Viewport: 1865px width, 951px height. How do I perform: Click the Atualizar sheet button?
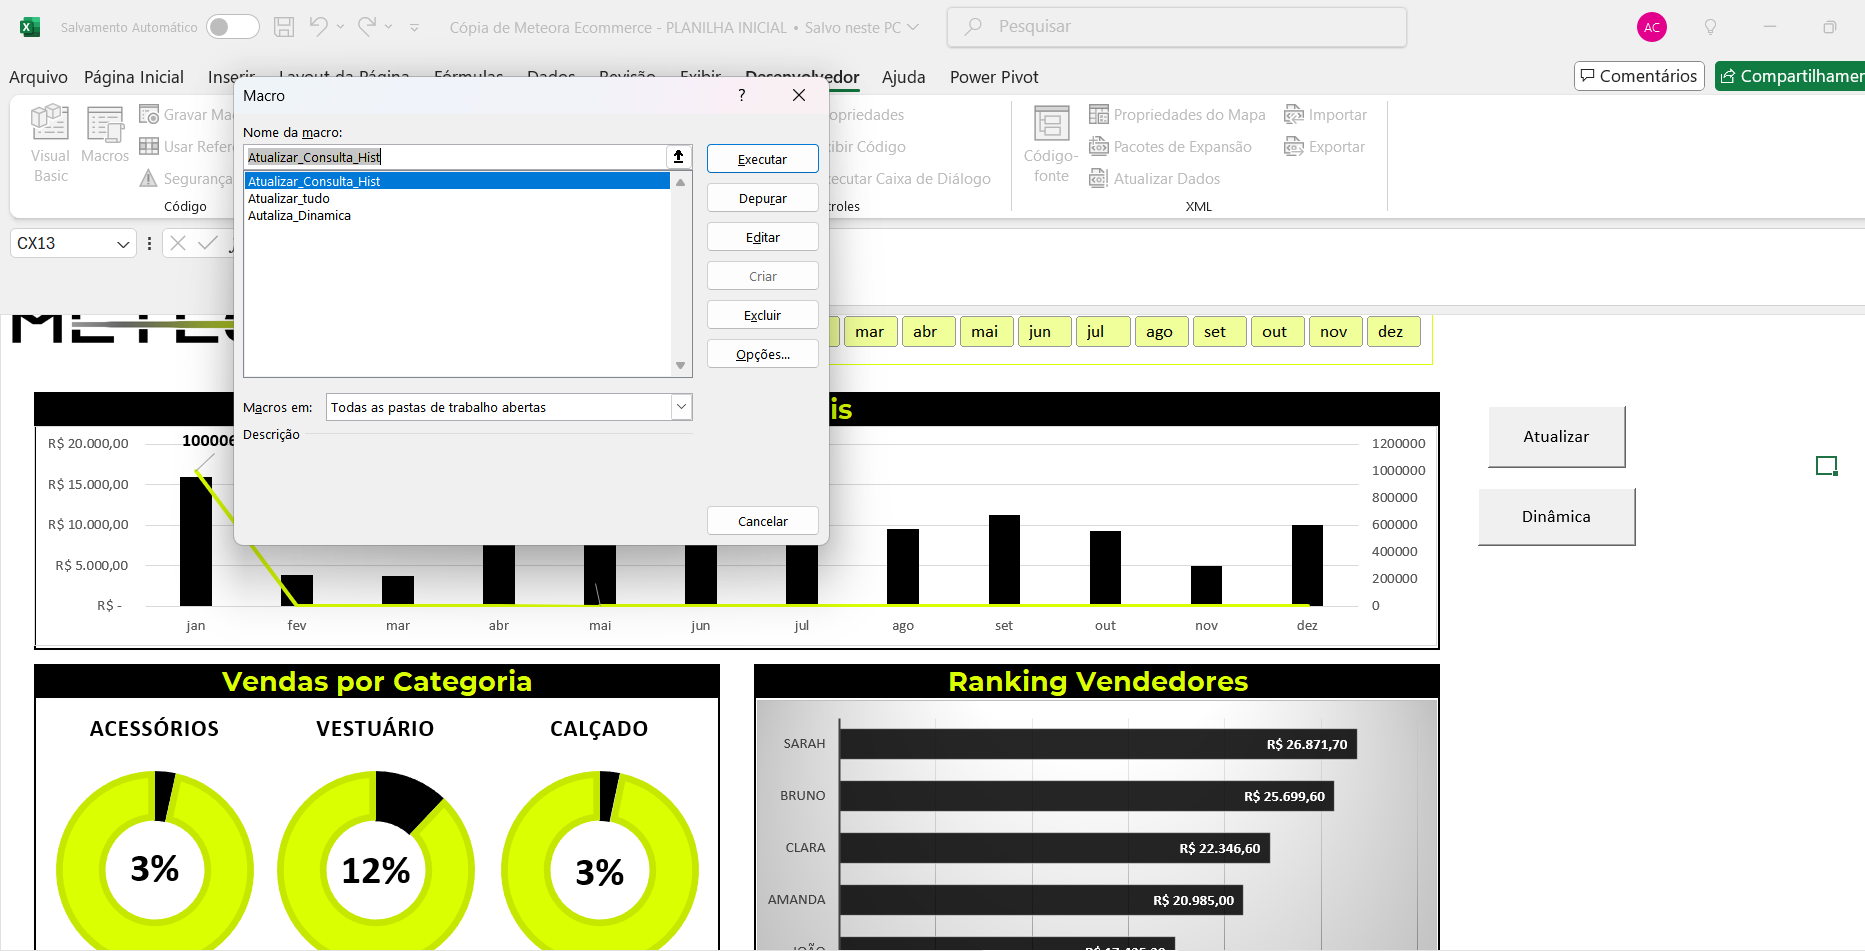pos(1556,437)
